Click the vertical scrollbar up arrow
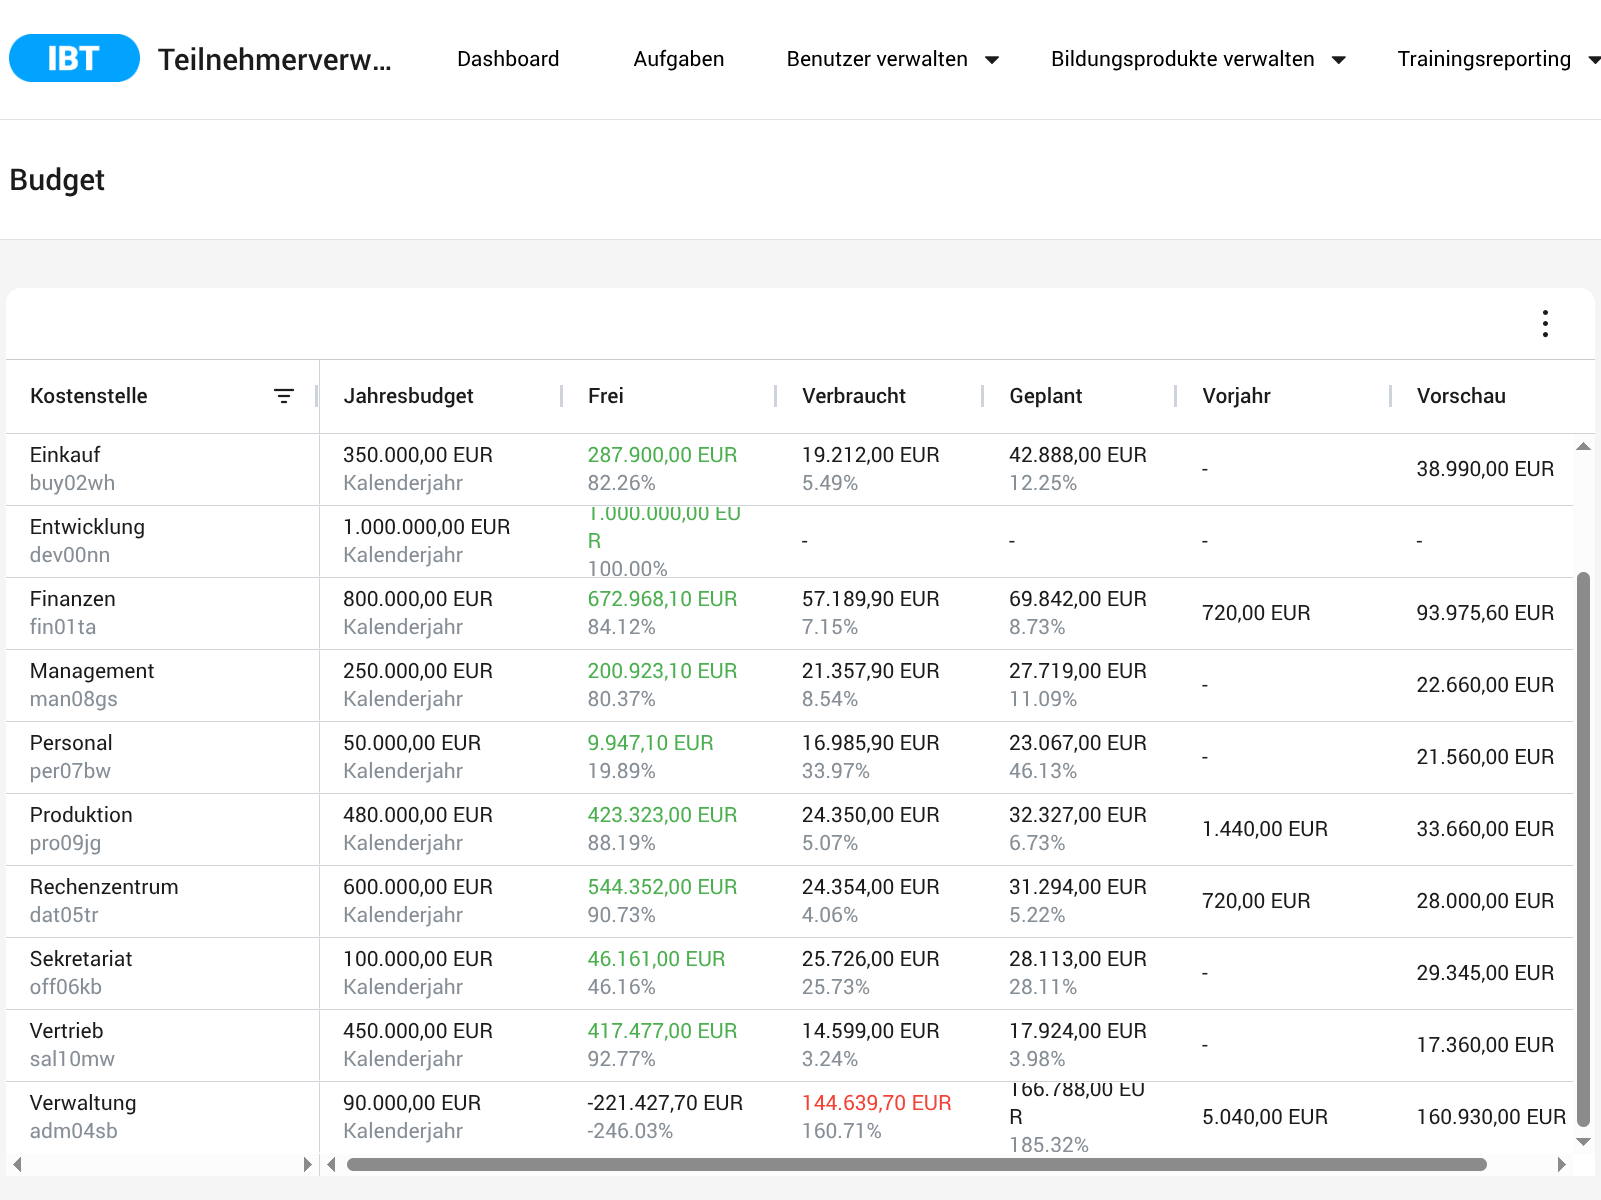The image size is (1601, 1200). point(1583,446)
